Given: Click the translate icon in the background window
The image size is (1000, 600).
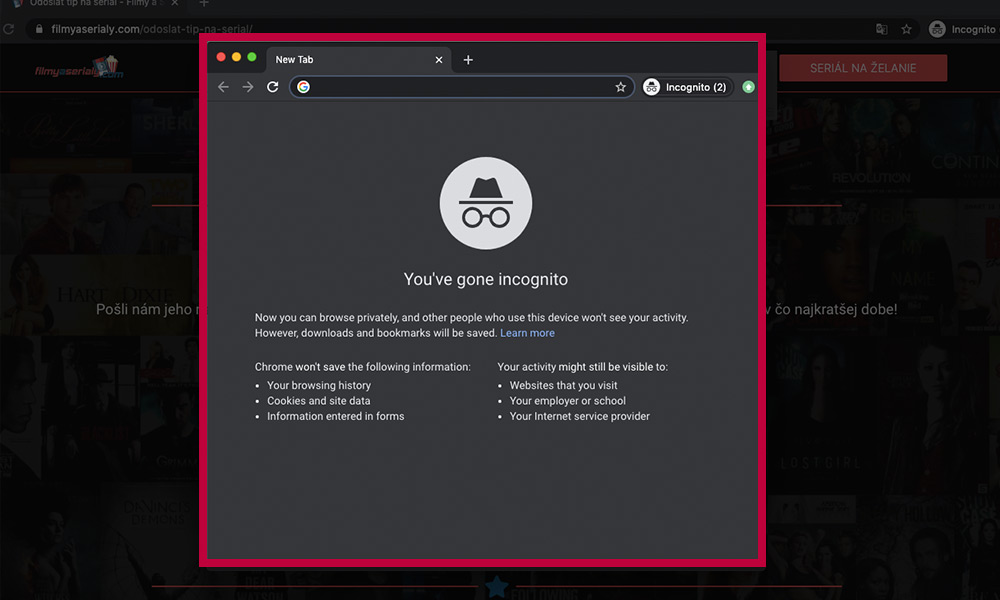Looking at the screenshot, I should click(881, 29).
